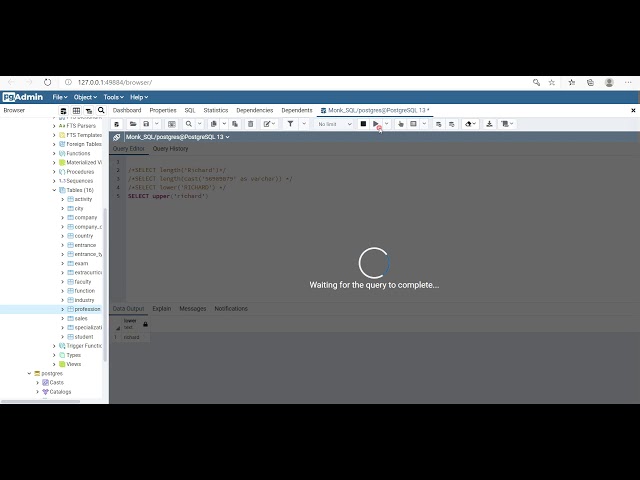Click the connection status icon beside Monk_SQL connection

tap(117, 137)
